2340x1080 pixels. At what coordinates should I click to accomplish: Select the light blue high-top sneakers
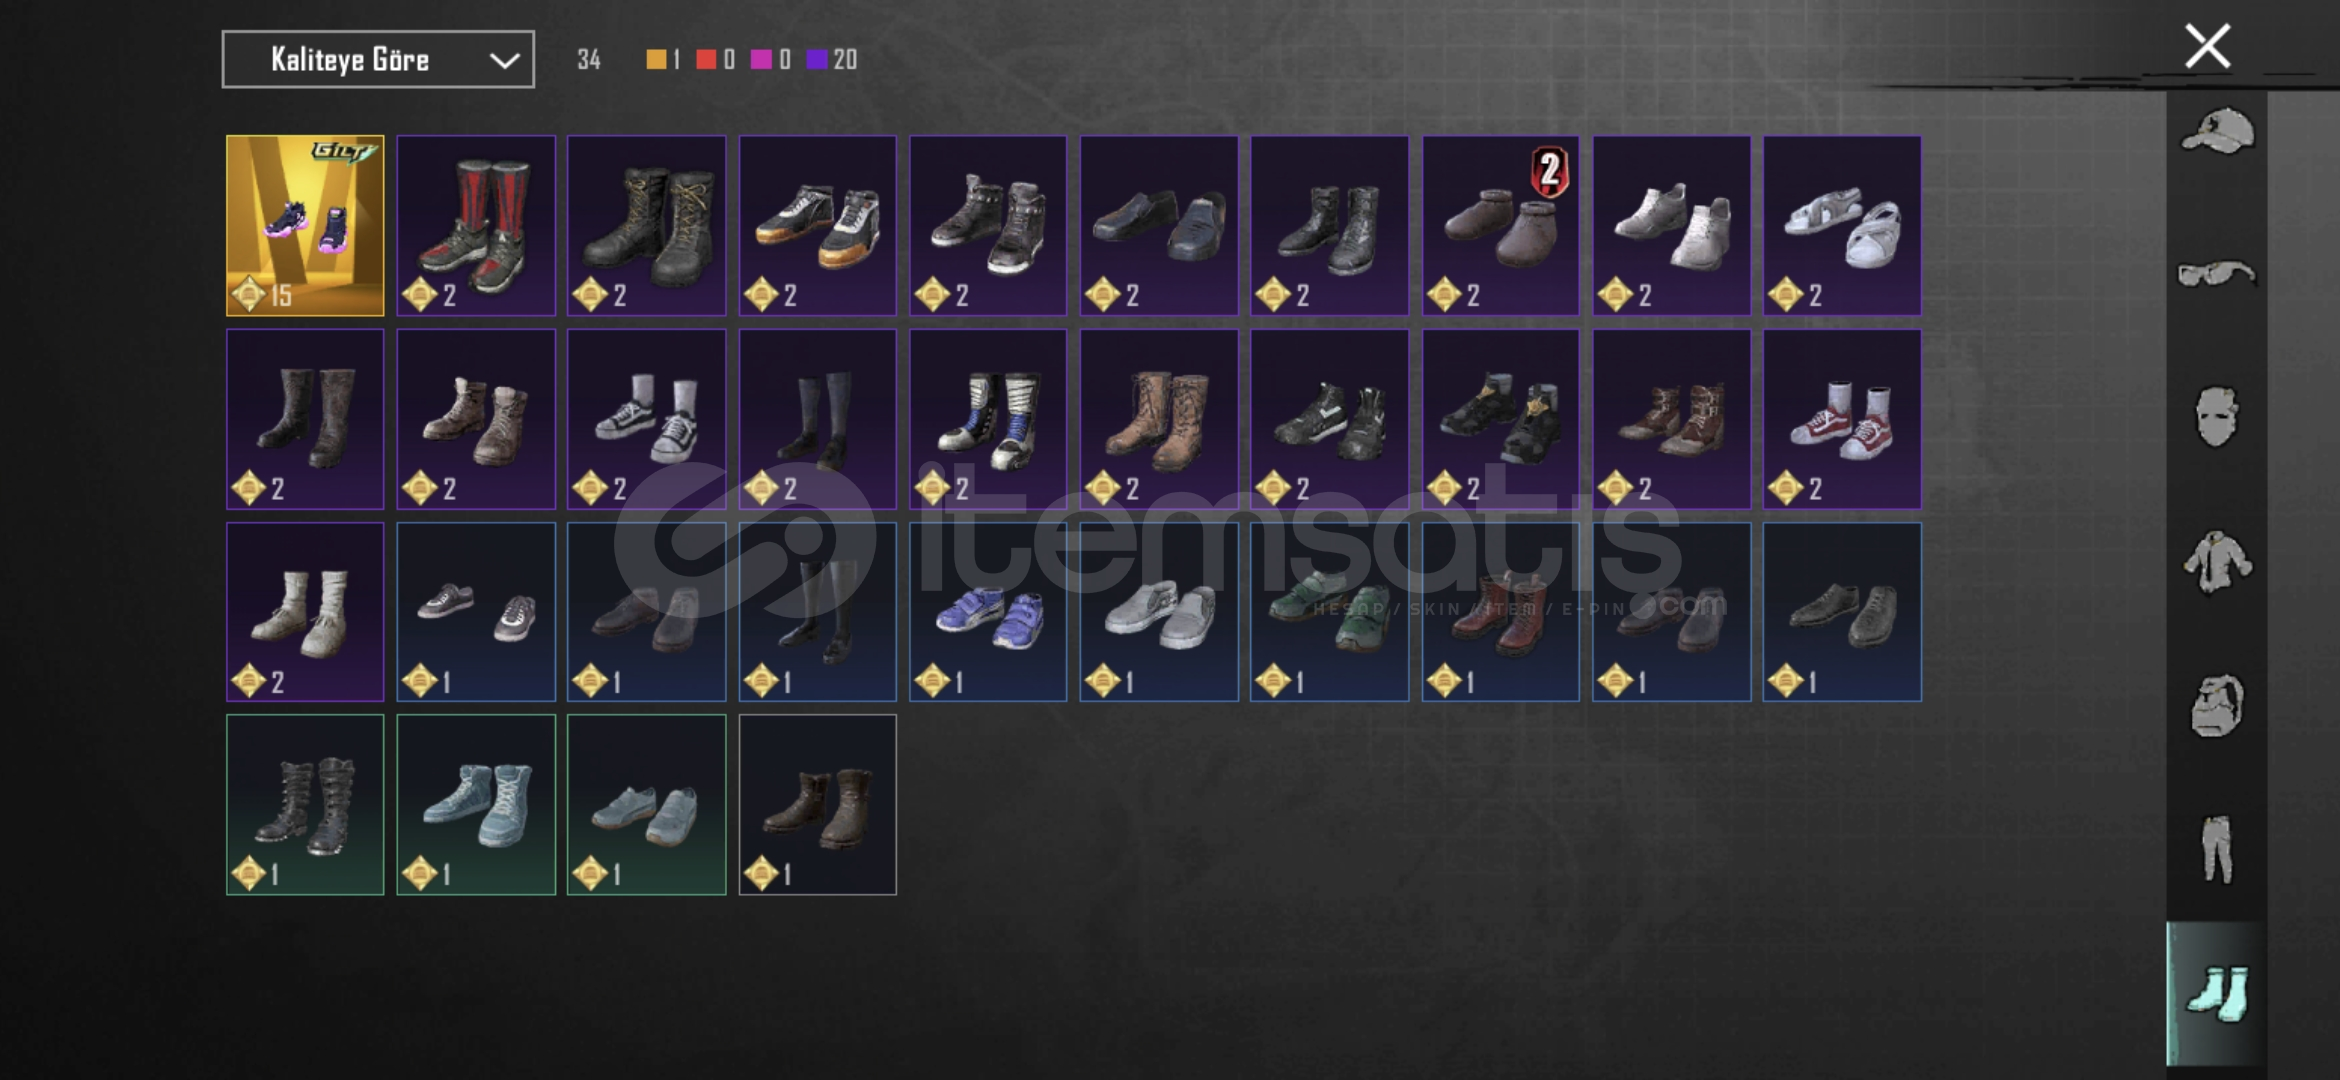(476, 805)
